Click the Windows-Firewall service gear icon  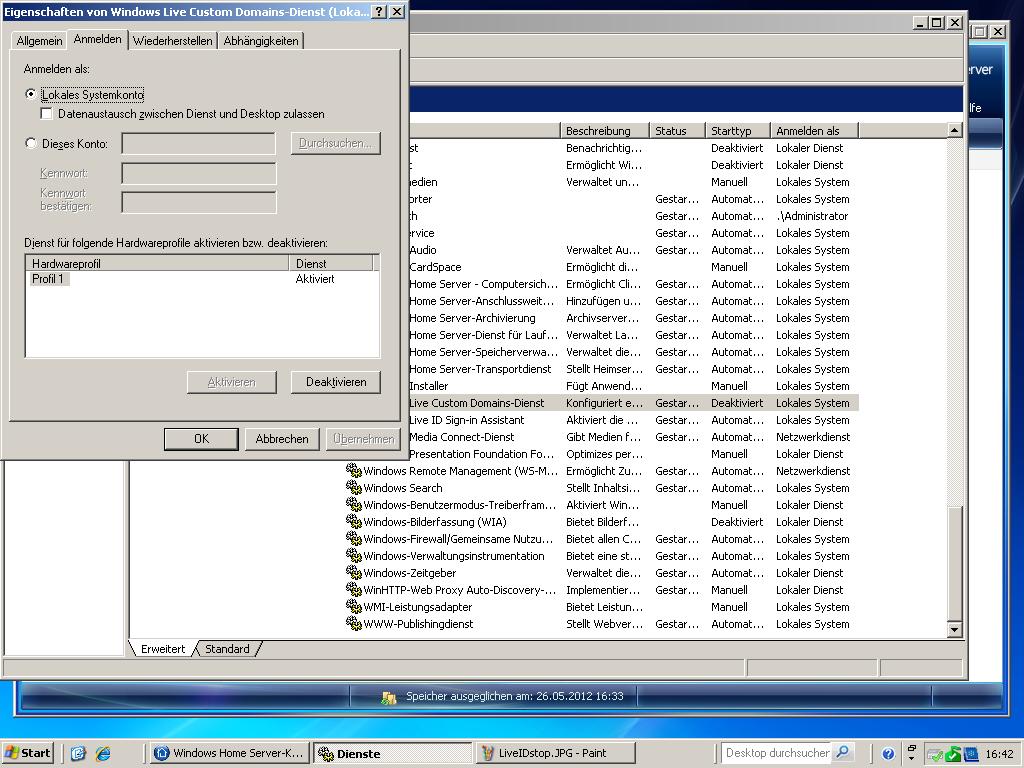pos(353,538)
